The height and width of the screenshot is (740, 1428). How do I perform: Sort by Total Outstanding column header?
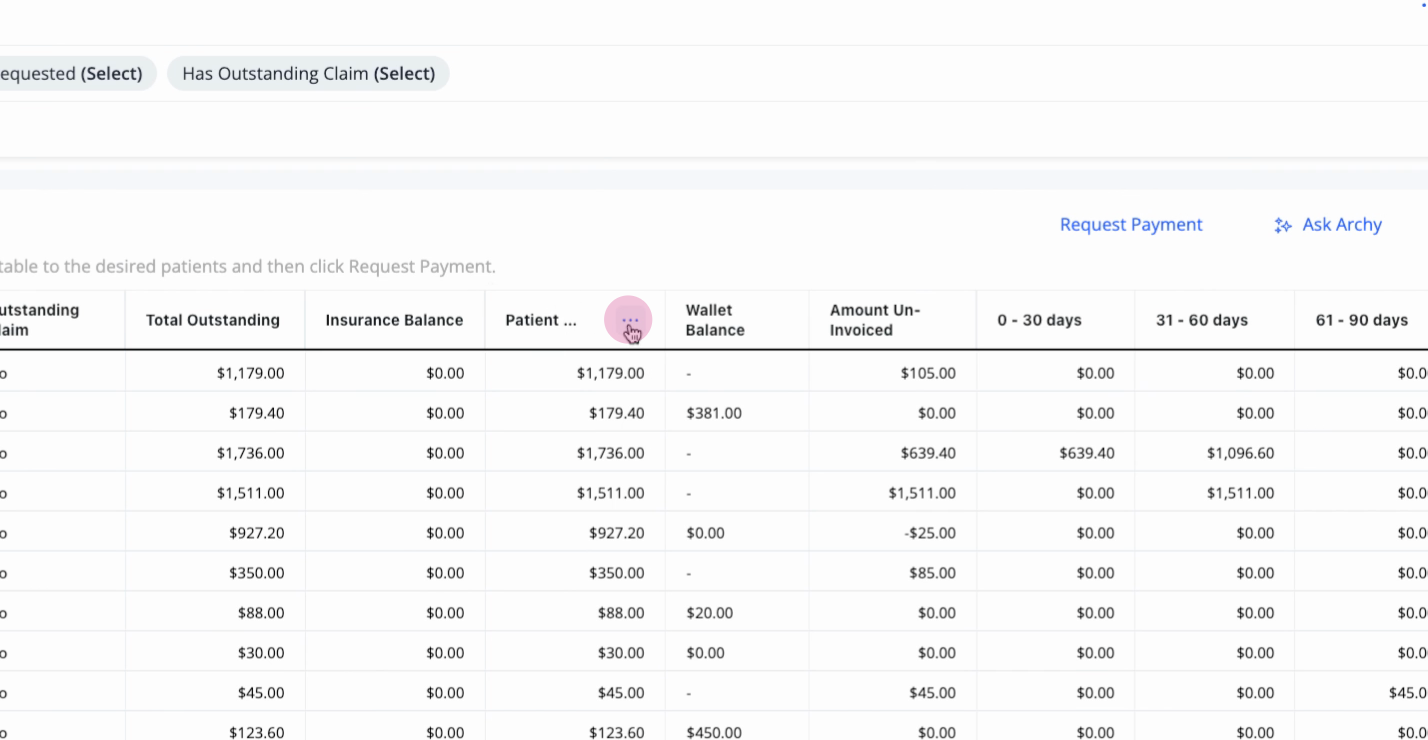click(x=213, y=320)
